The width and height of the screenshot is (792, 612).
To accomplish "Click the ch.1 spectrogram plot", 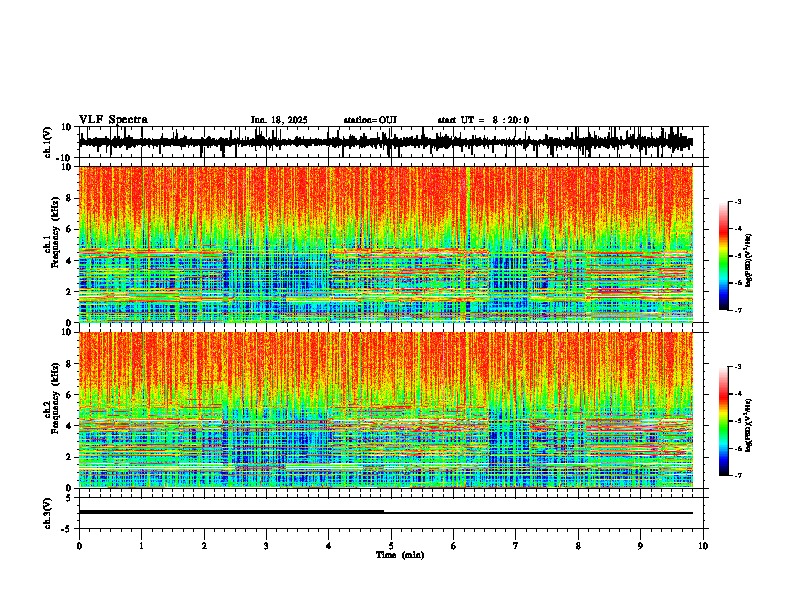I will (386, 244).
